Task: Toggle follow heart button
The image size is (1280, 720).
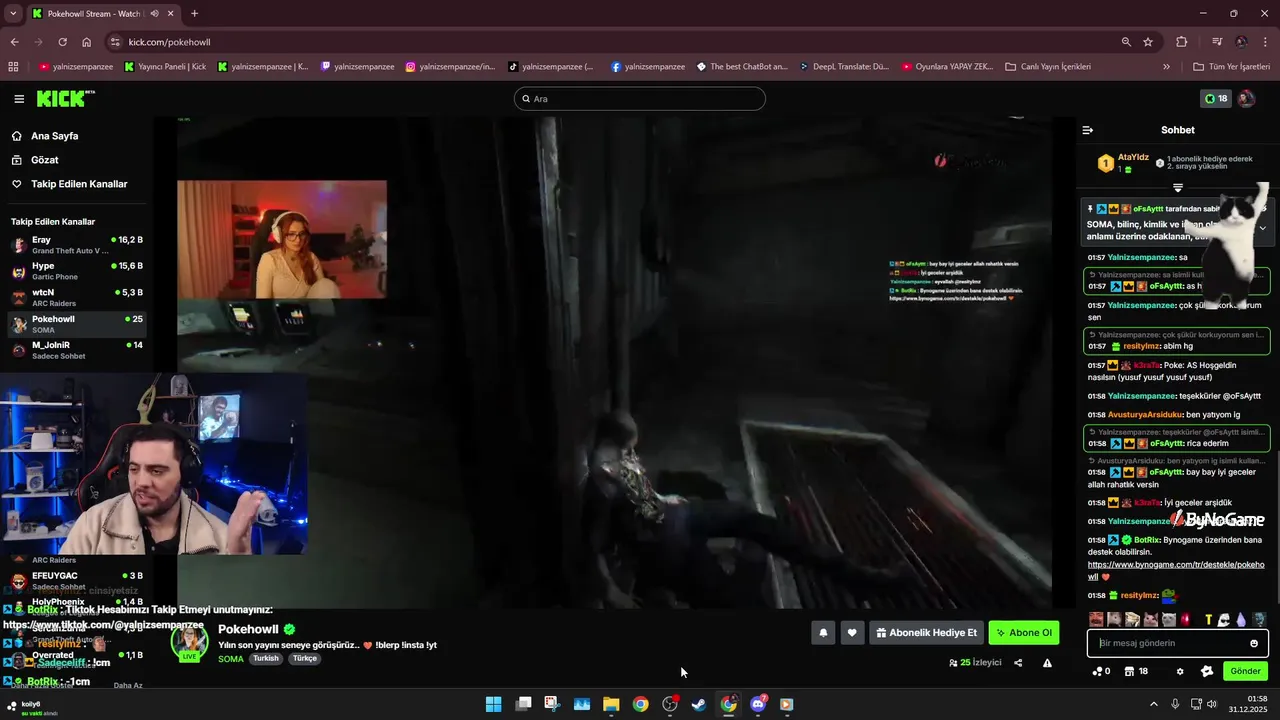Action: 852,633
